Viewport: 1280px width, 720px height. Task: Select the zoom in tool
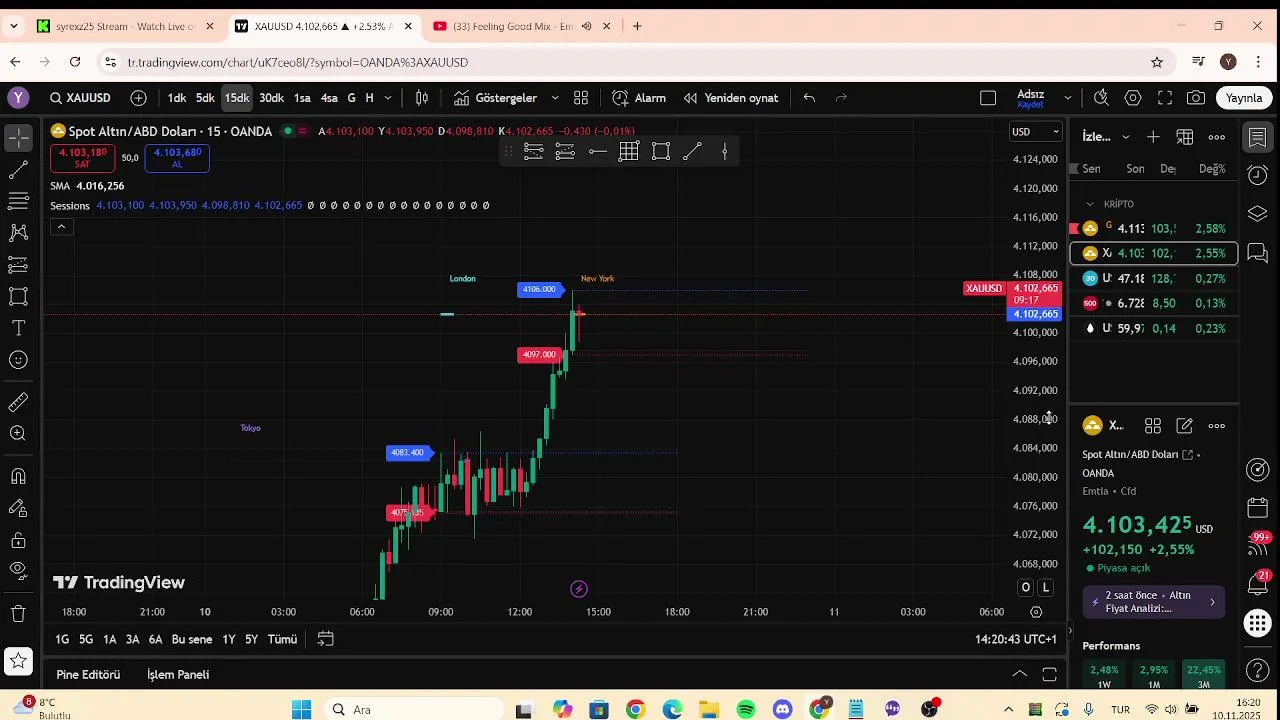18,434
